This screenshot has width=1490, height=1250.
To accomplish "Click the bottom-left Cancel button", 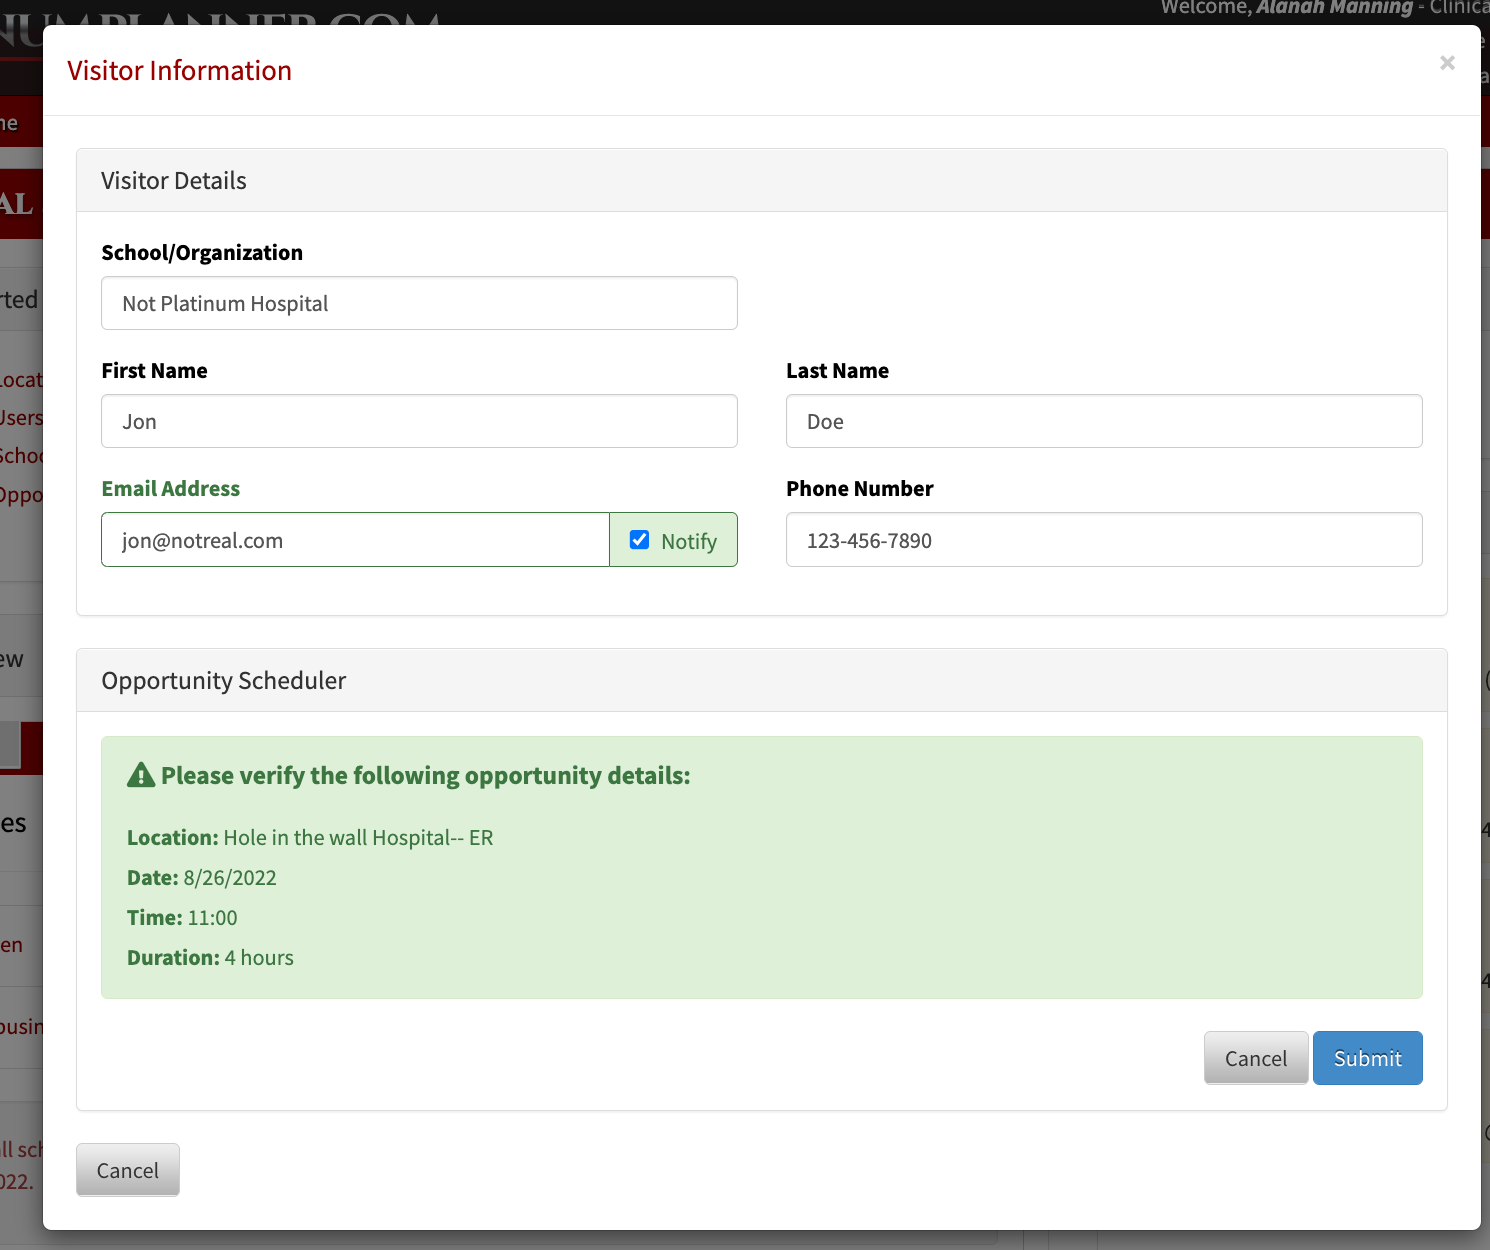I will tap(127, 1169).
